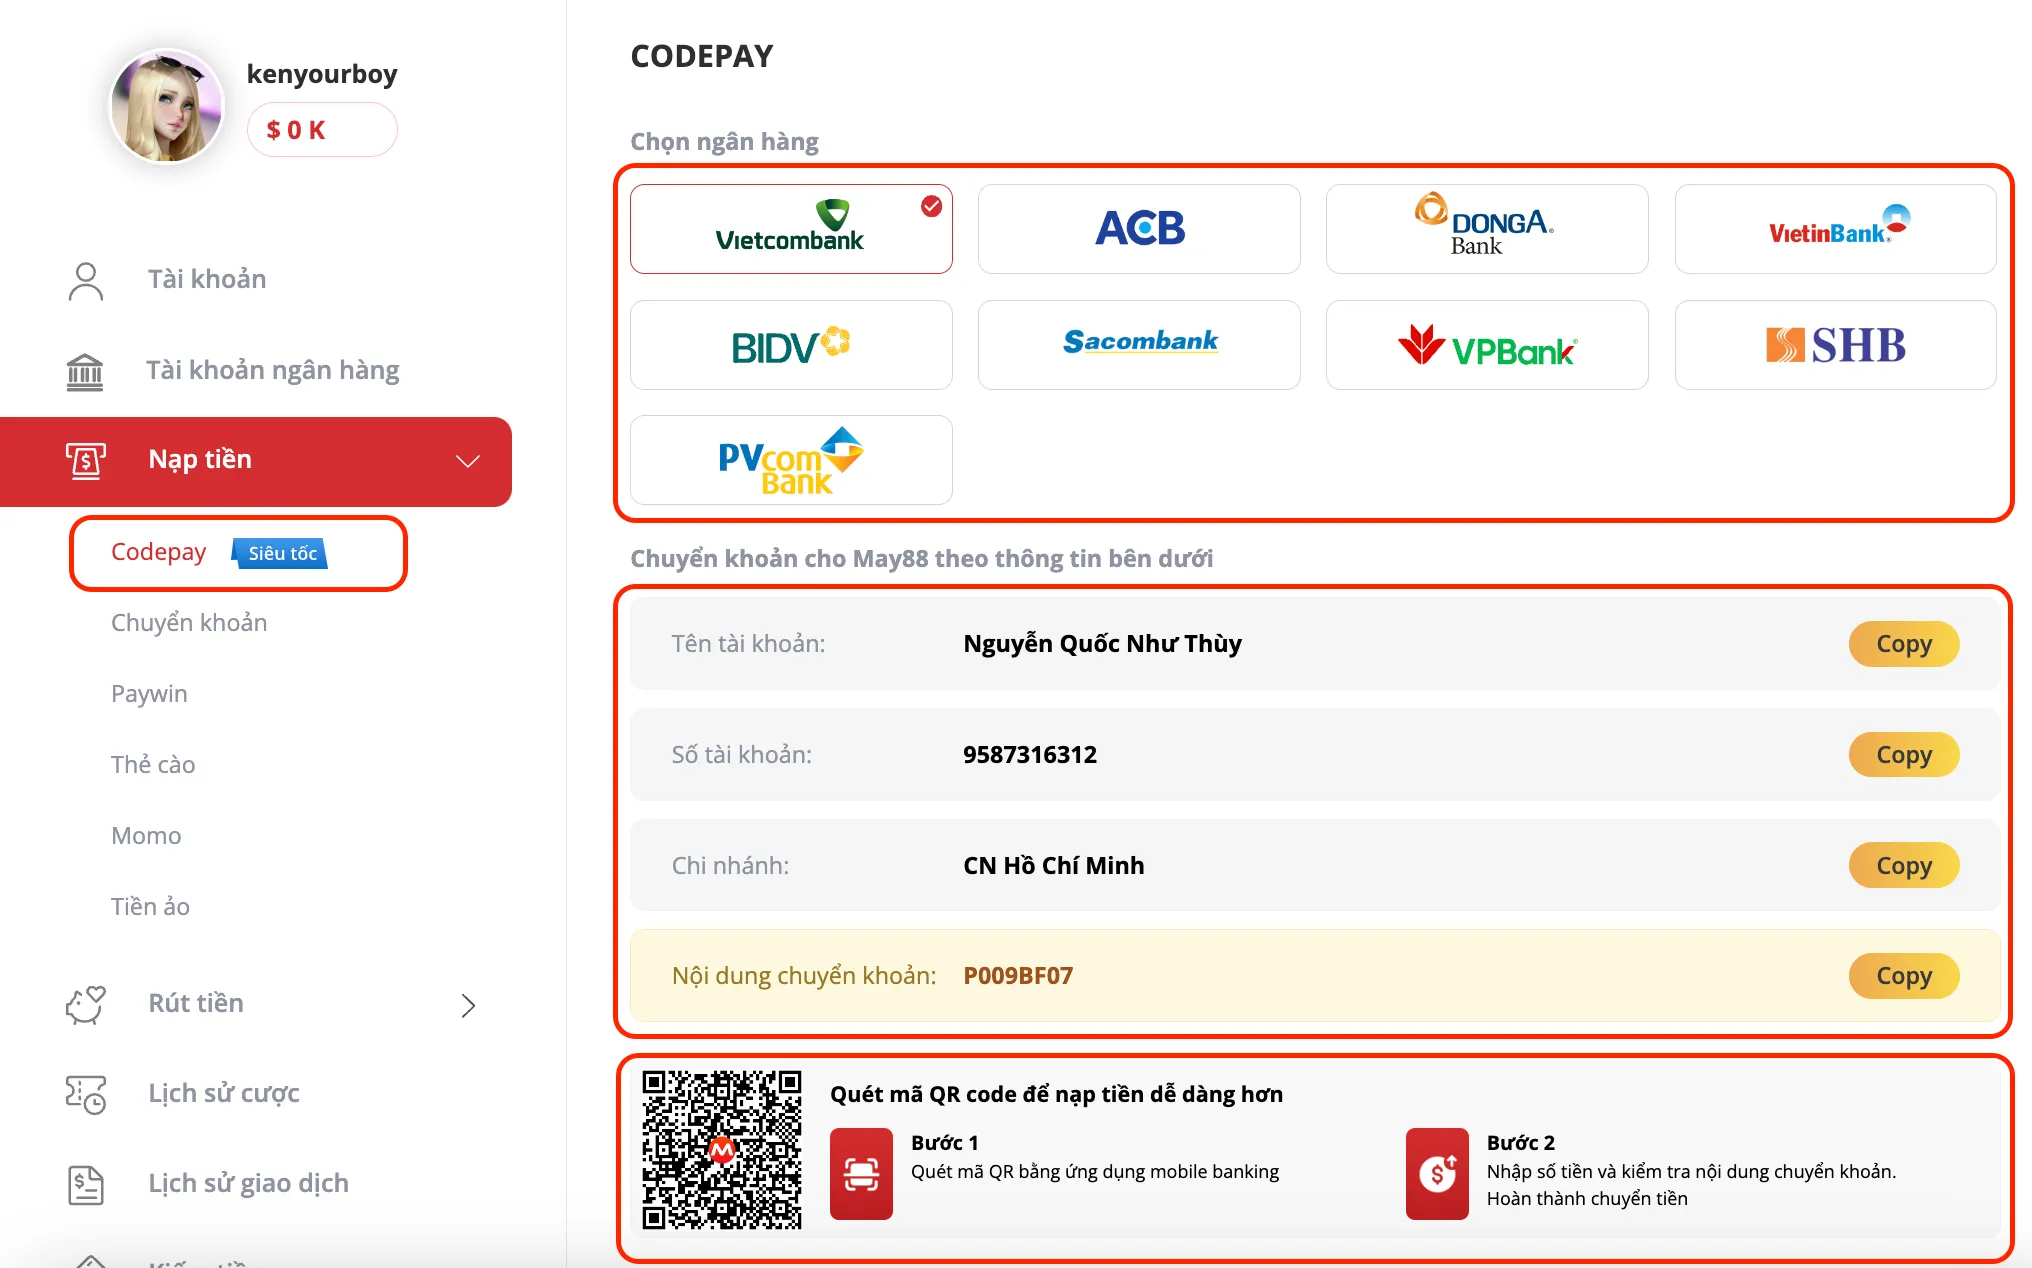Select BIDV bank option
Image resolution: width=2032 pixels, height=1268 pixels.
click(791, 345)
